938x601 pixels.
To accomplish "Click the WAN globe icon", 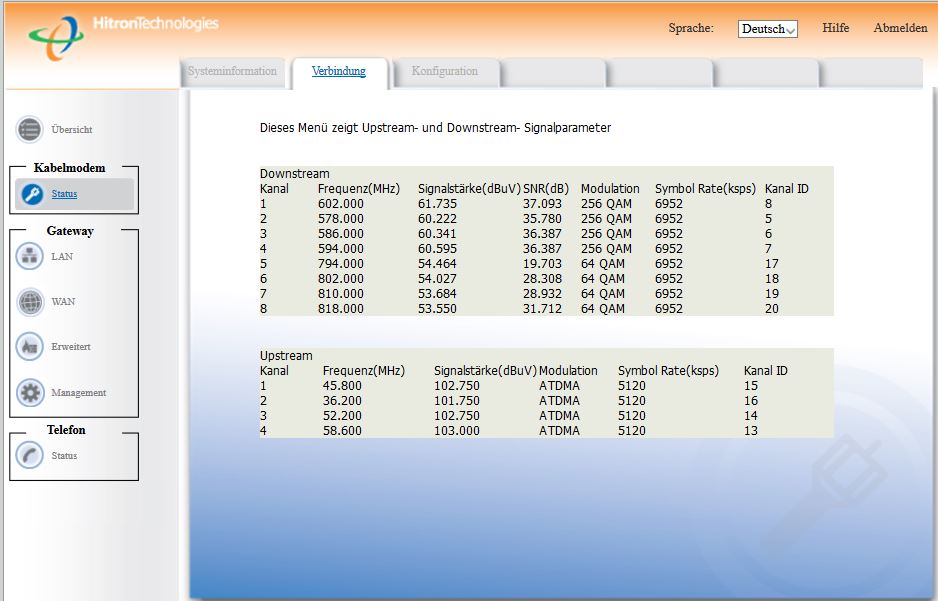I will point(30,302).
